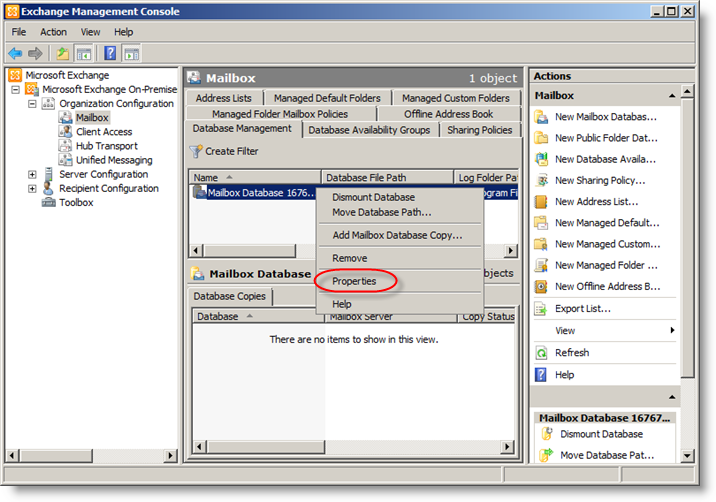The height and width of the screenshot is (502, 716).
Task: Select the Mailbox tree node
Action: point(92,117)
